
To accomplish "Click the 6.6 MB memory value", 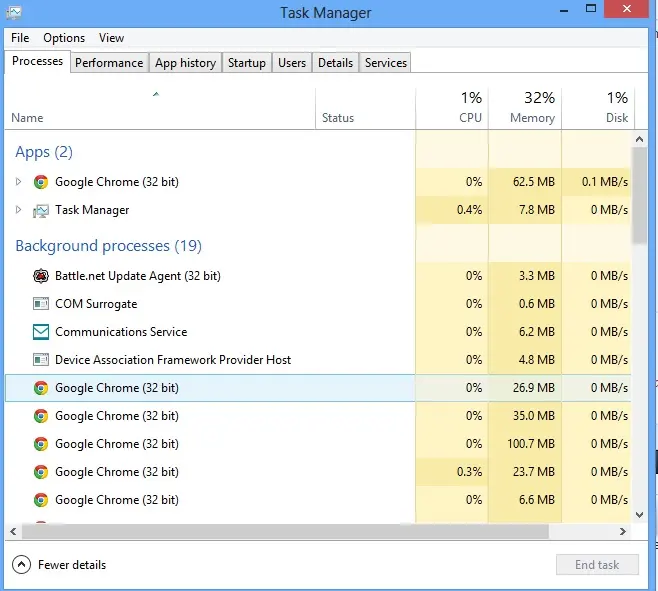I will click(x=537, y=499).
